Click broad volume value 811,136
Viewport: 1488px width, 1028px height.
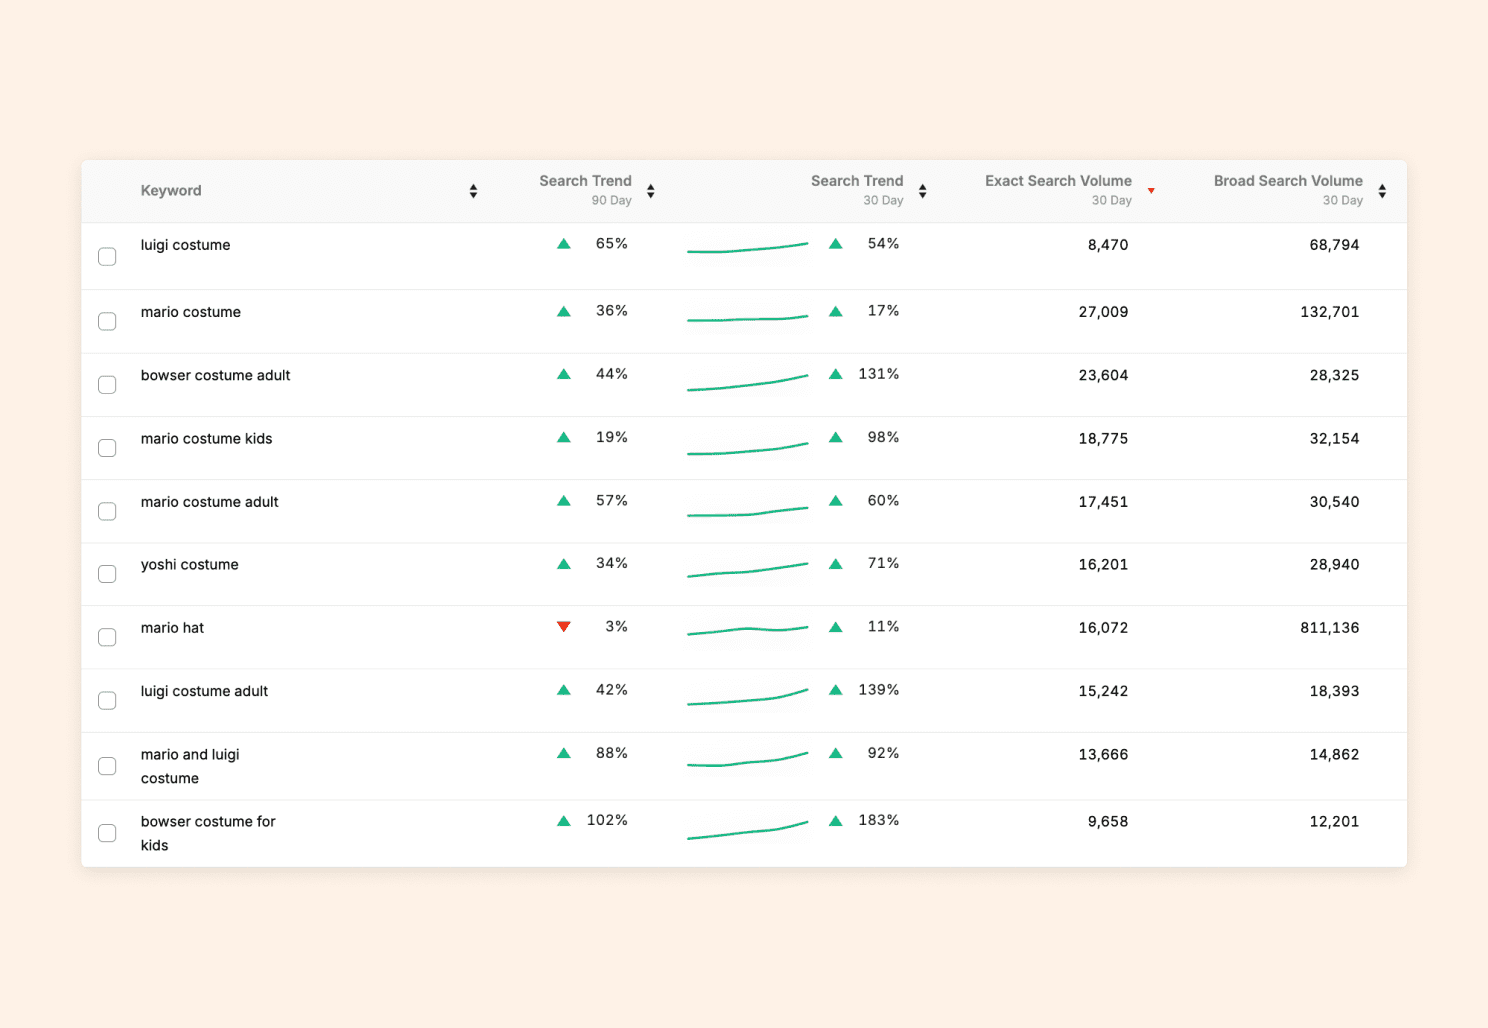point(1329,628)
